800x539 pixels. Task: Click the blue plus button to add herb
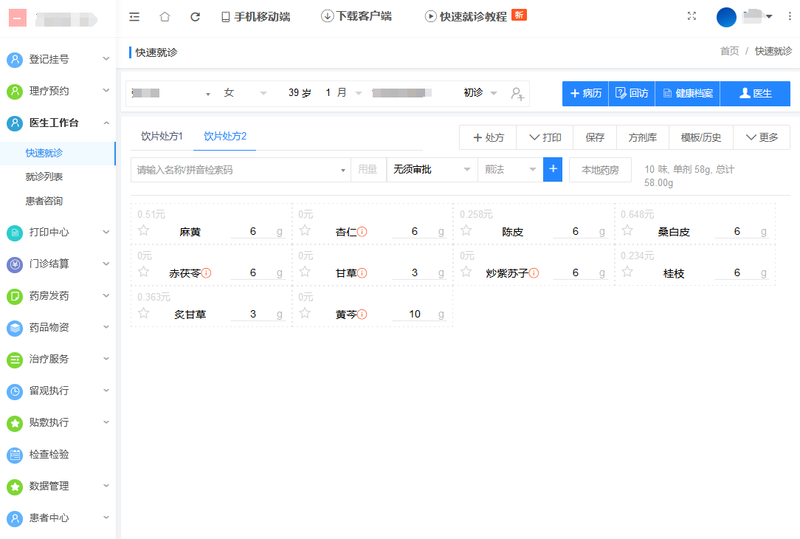coord(553,169)
